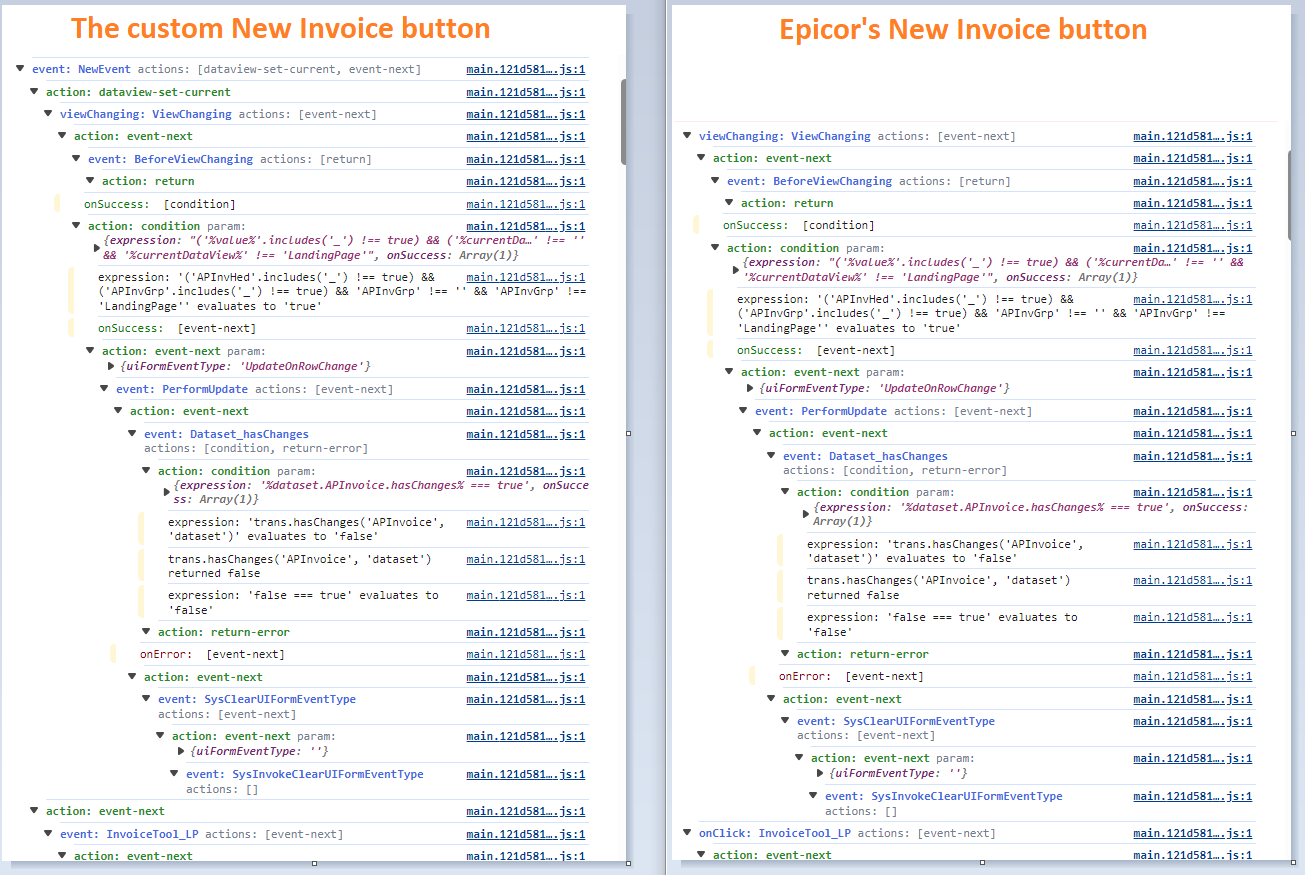Open the source link beside custom panel's 'onError: [event-next]'

[x=526, y=654]
